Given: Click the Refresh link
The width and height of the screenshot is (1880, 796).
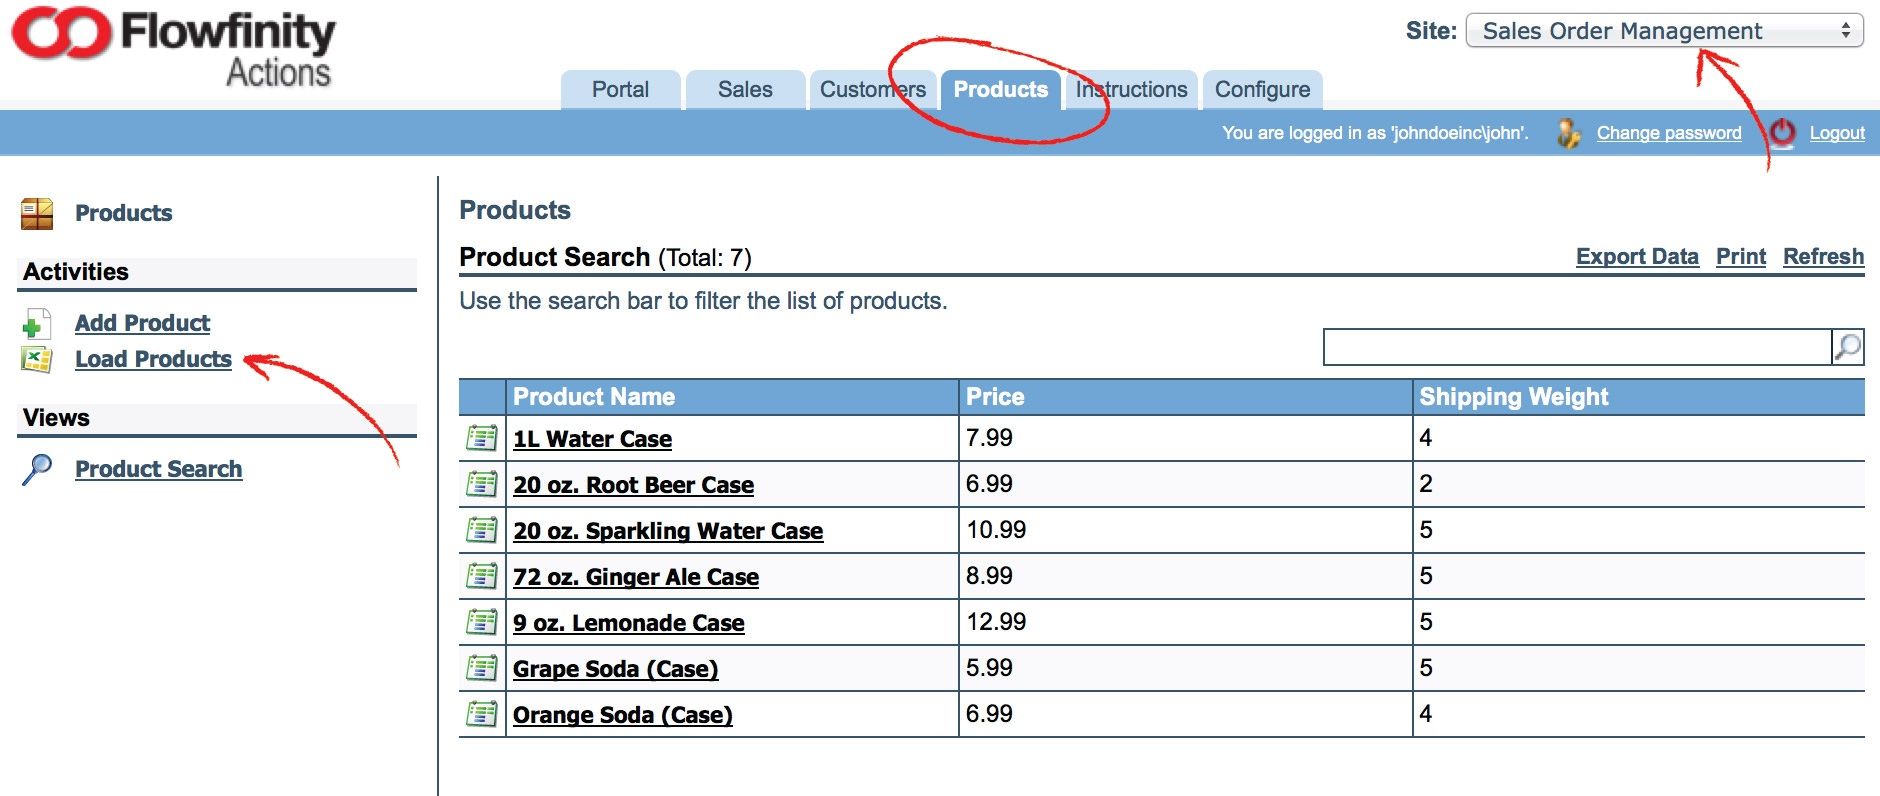Looking at the screenshot, I should 1823,257.
